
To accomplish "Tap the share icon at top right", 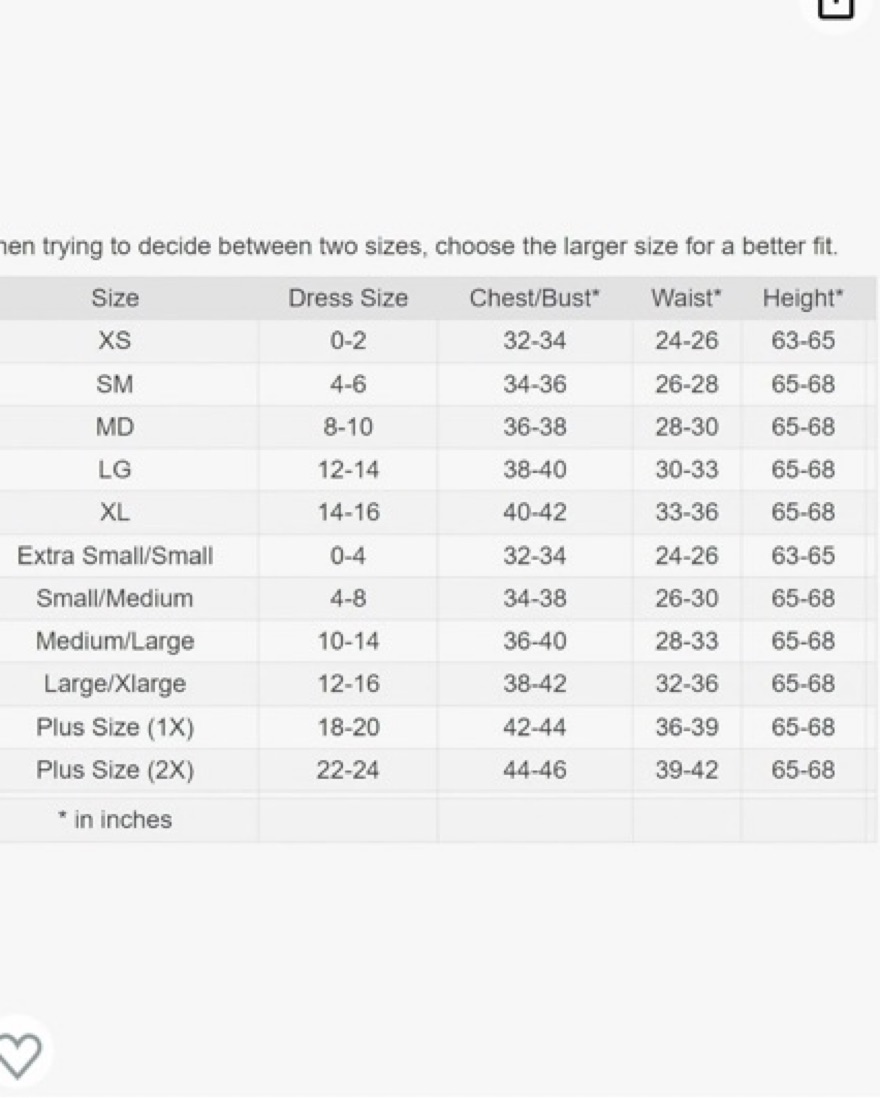I will coord(837,7).
